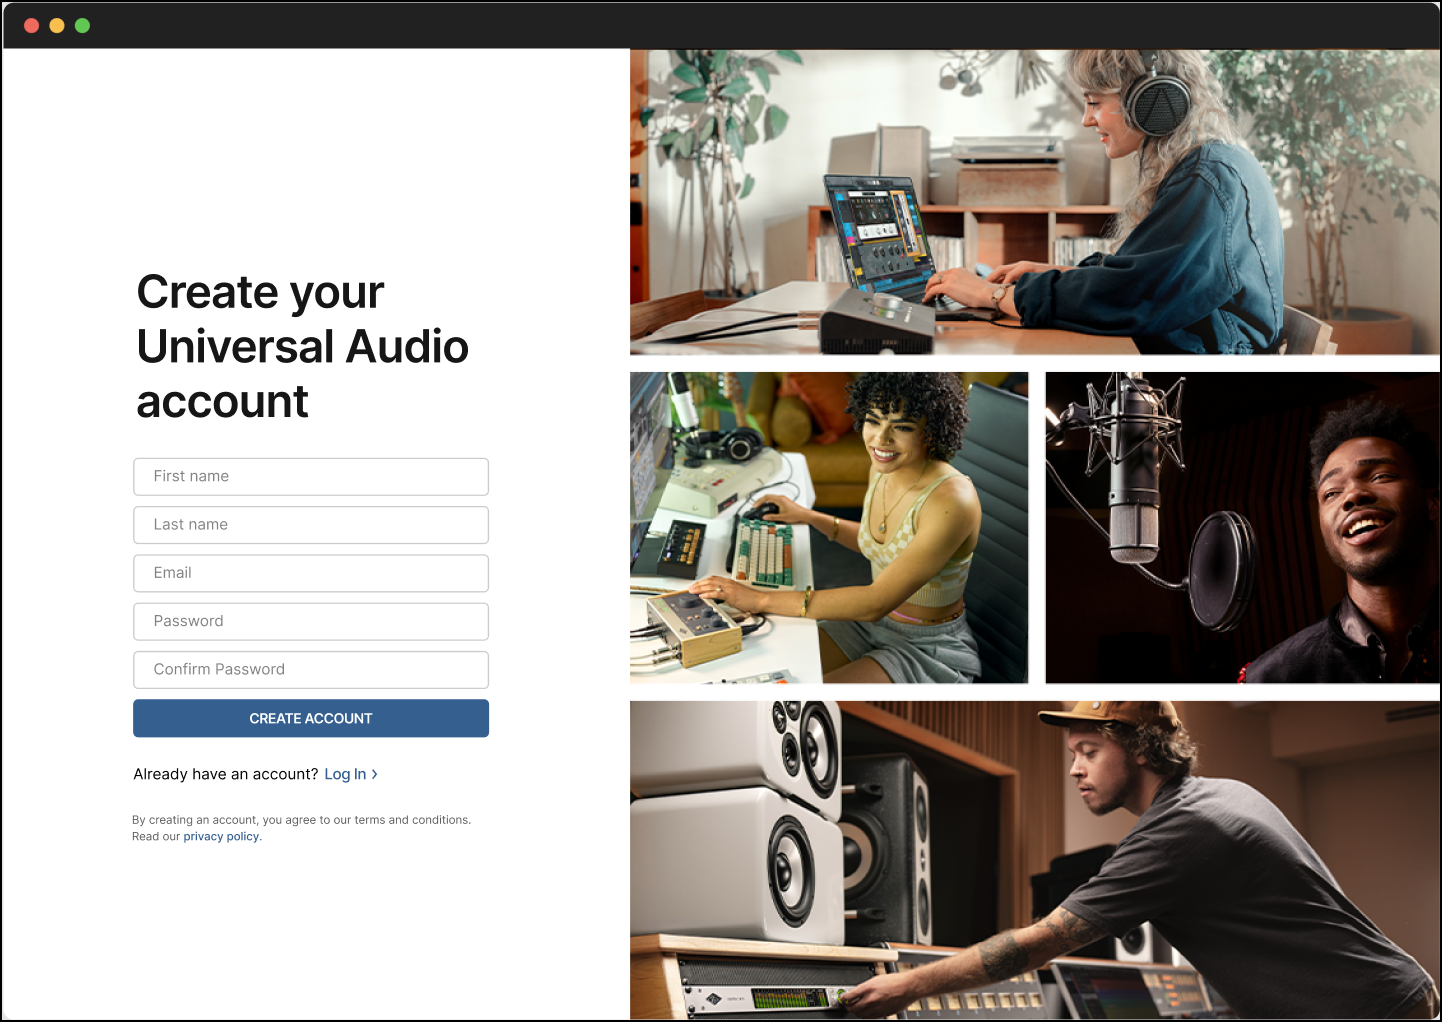Maximize the window with the green button
1442x1022 pixels.
82,25
